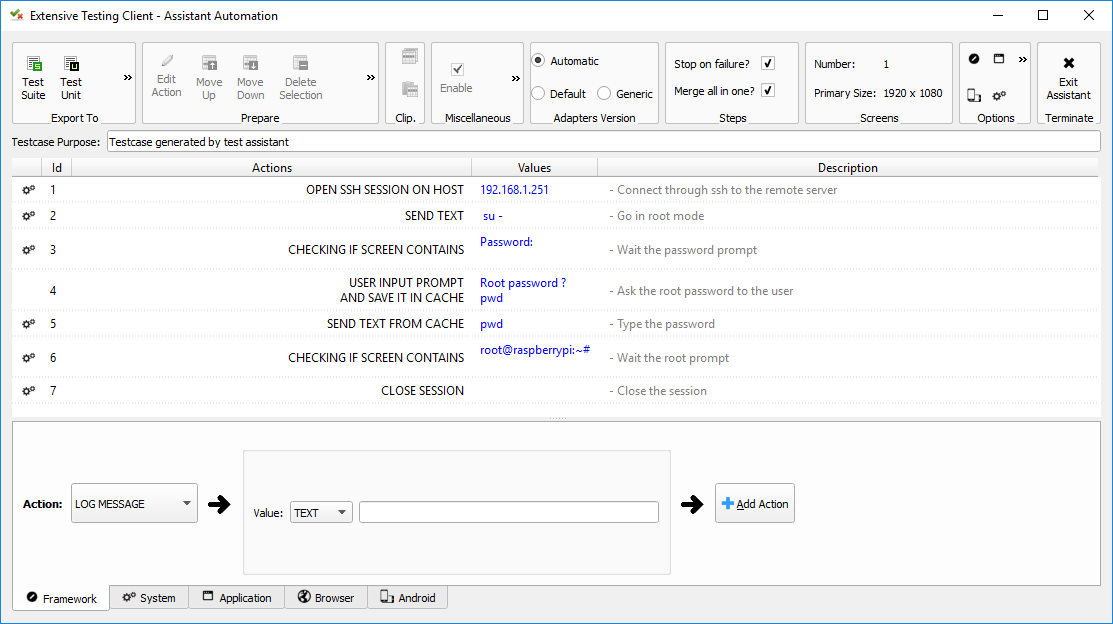Viewport: 1113px width, 624px height.
Task: Select the Automatic adapters version
Action: (539, 60)
